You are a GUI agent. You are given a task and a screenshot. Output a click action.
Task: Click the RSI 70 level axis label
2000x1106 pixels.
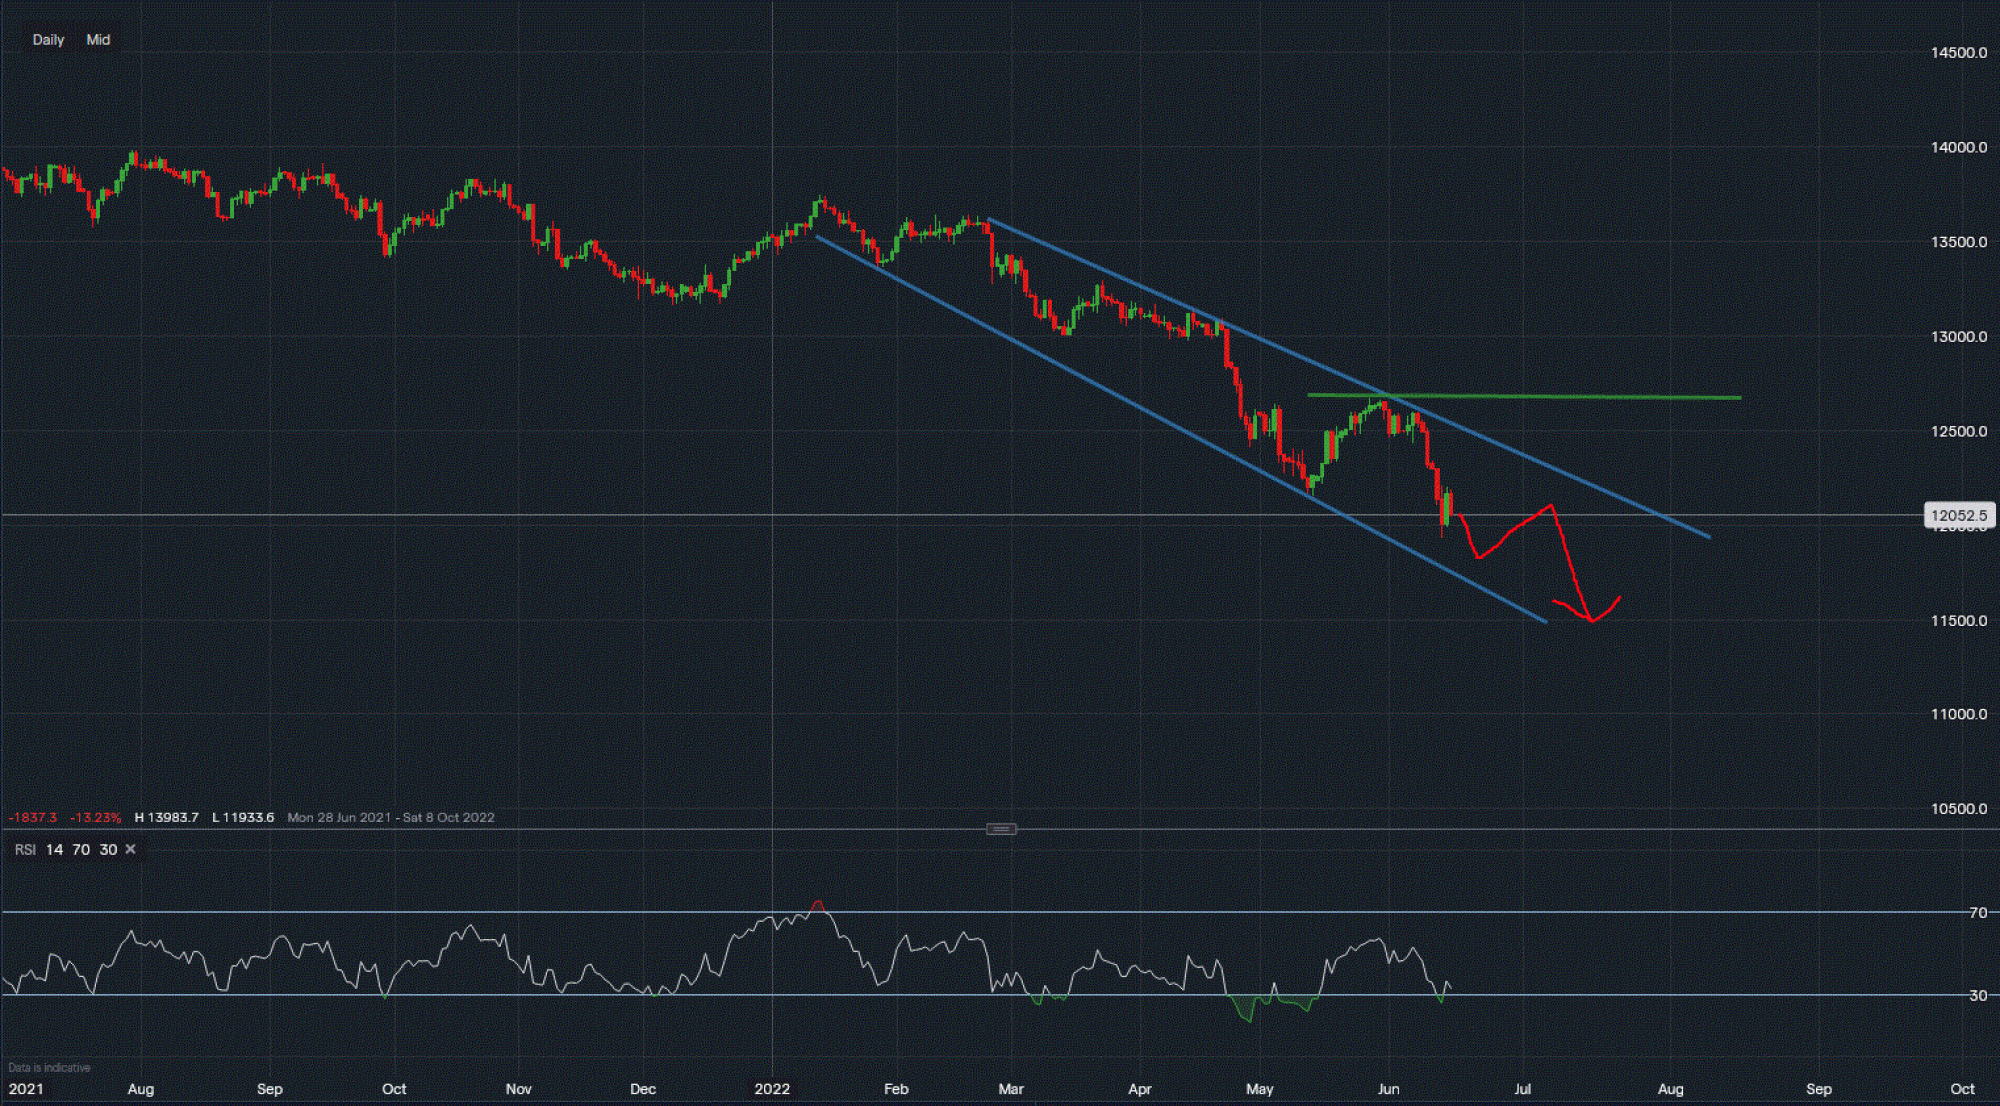[1977, 912]
